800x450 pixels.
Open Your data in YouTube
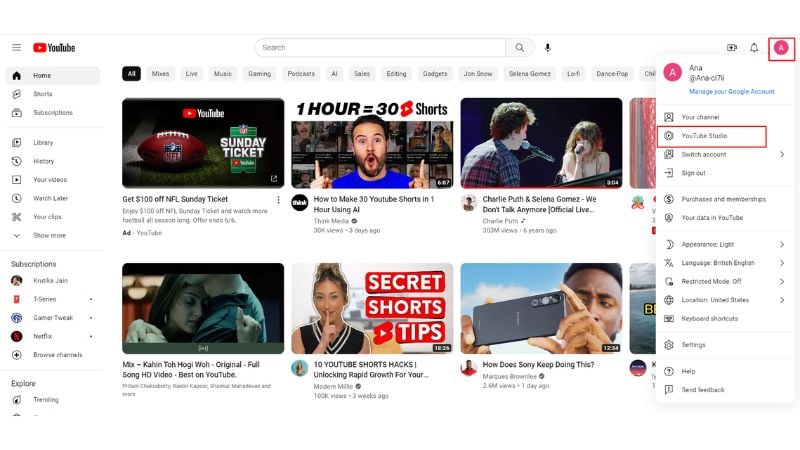click(725, 217)
